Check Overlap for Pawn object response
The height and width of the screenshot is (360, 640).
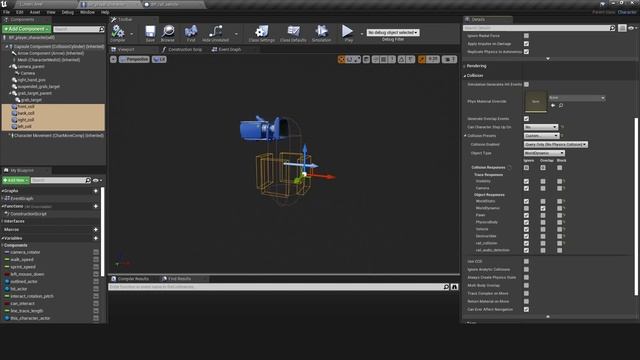click(x=543, y=216)
